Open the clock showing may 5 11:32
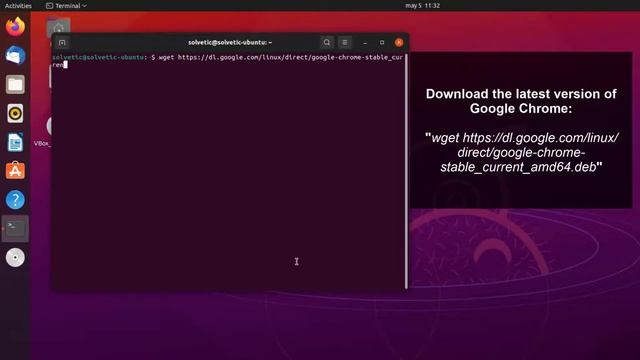Image resolution: width=640 pixels, height=360 pixels. tap(422, 6)
